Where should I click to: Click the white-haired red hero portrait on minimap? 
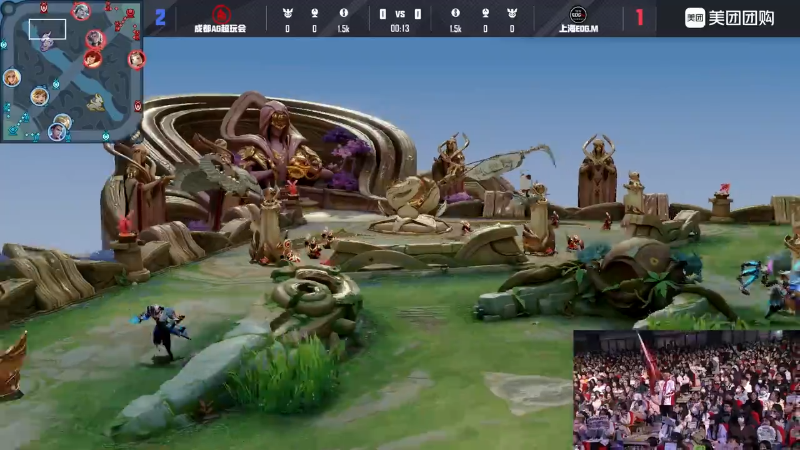tap(81, 11)
